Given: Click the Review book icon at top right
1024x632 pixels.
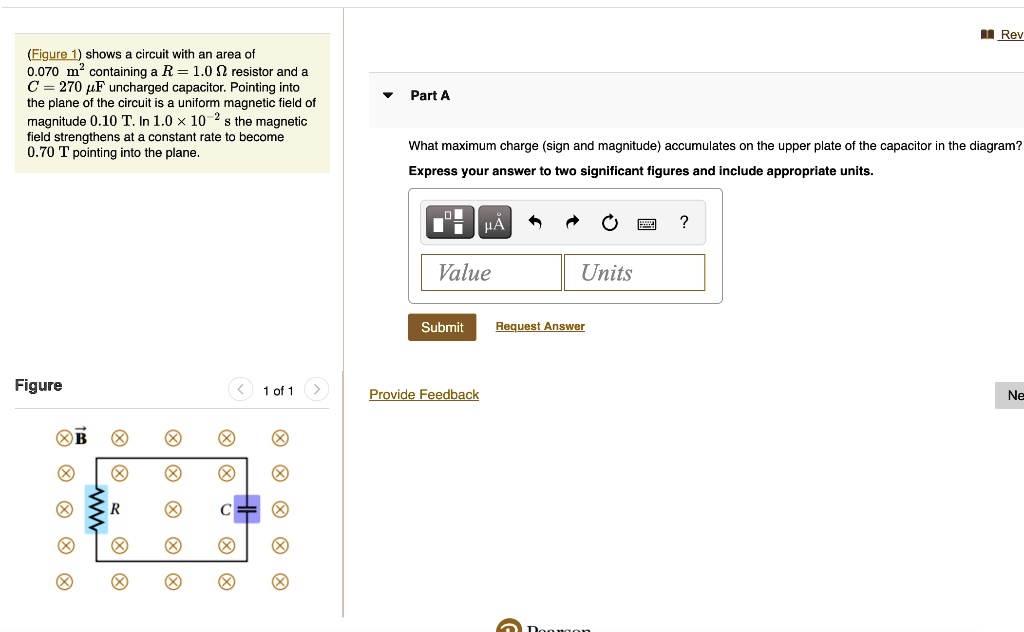Looking at the screenshot, I should tap(986, 33).
